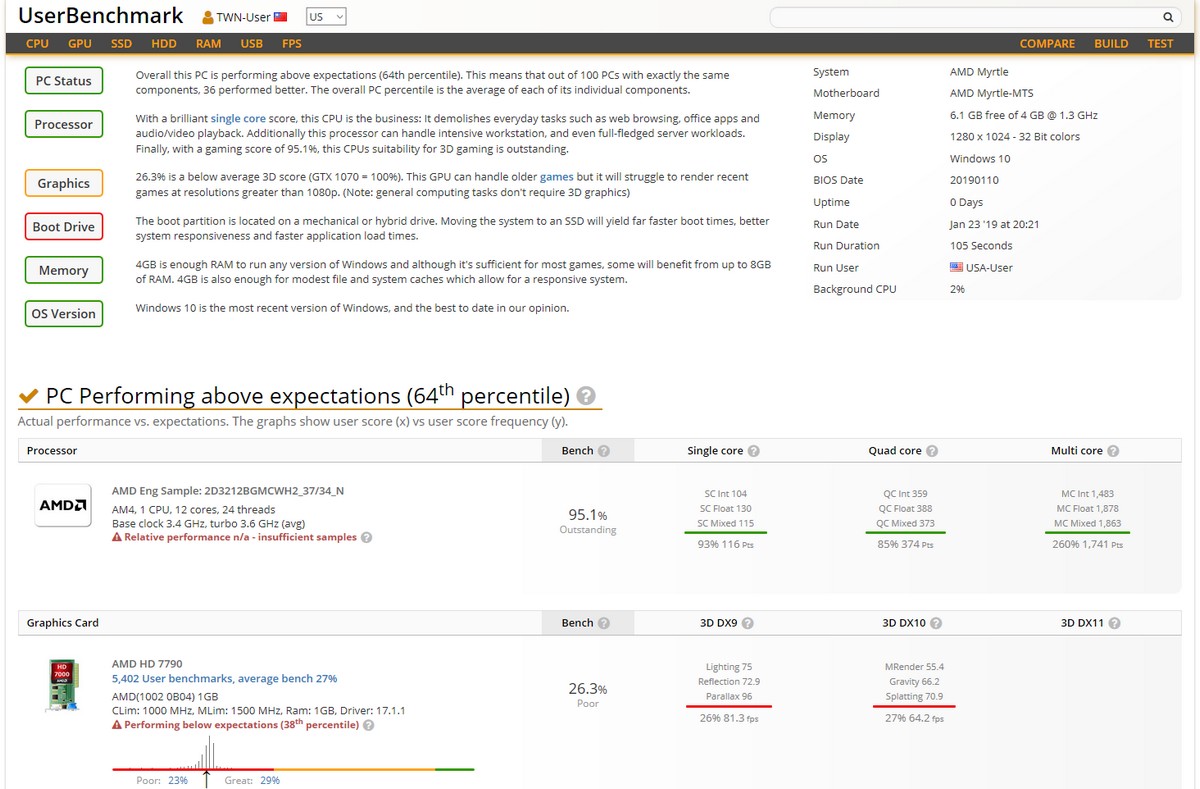Click the '6.1 GB free of 4 GB' memory value
The height and width of the screenshot is (789, 1200).
[1024, 115]
